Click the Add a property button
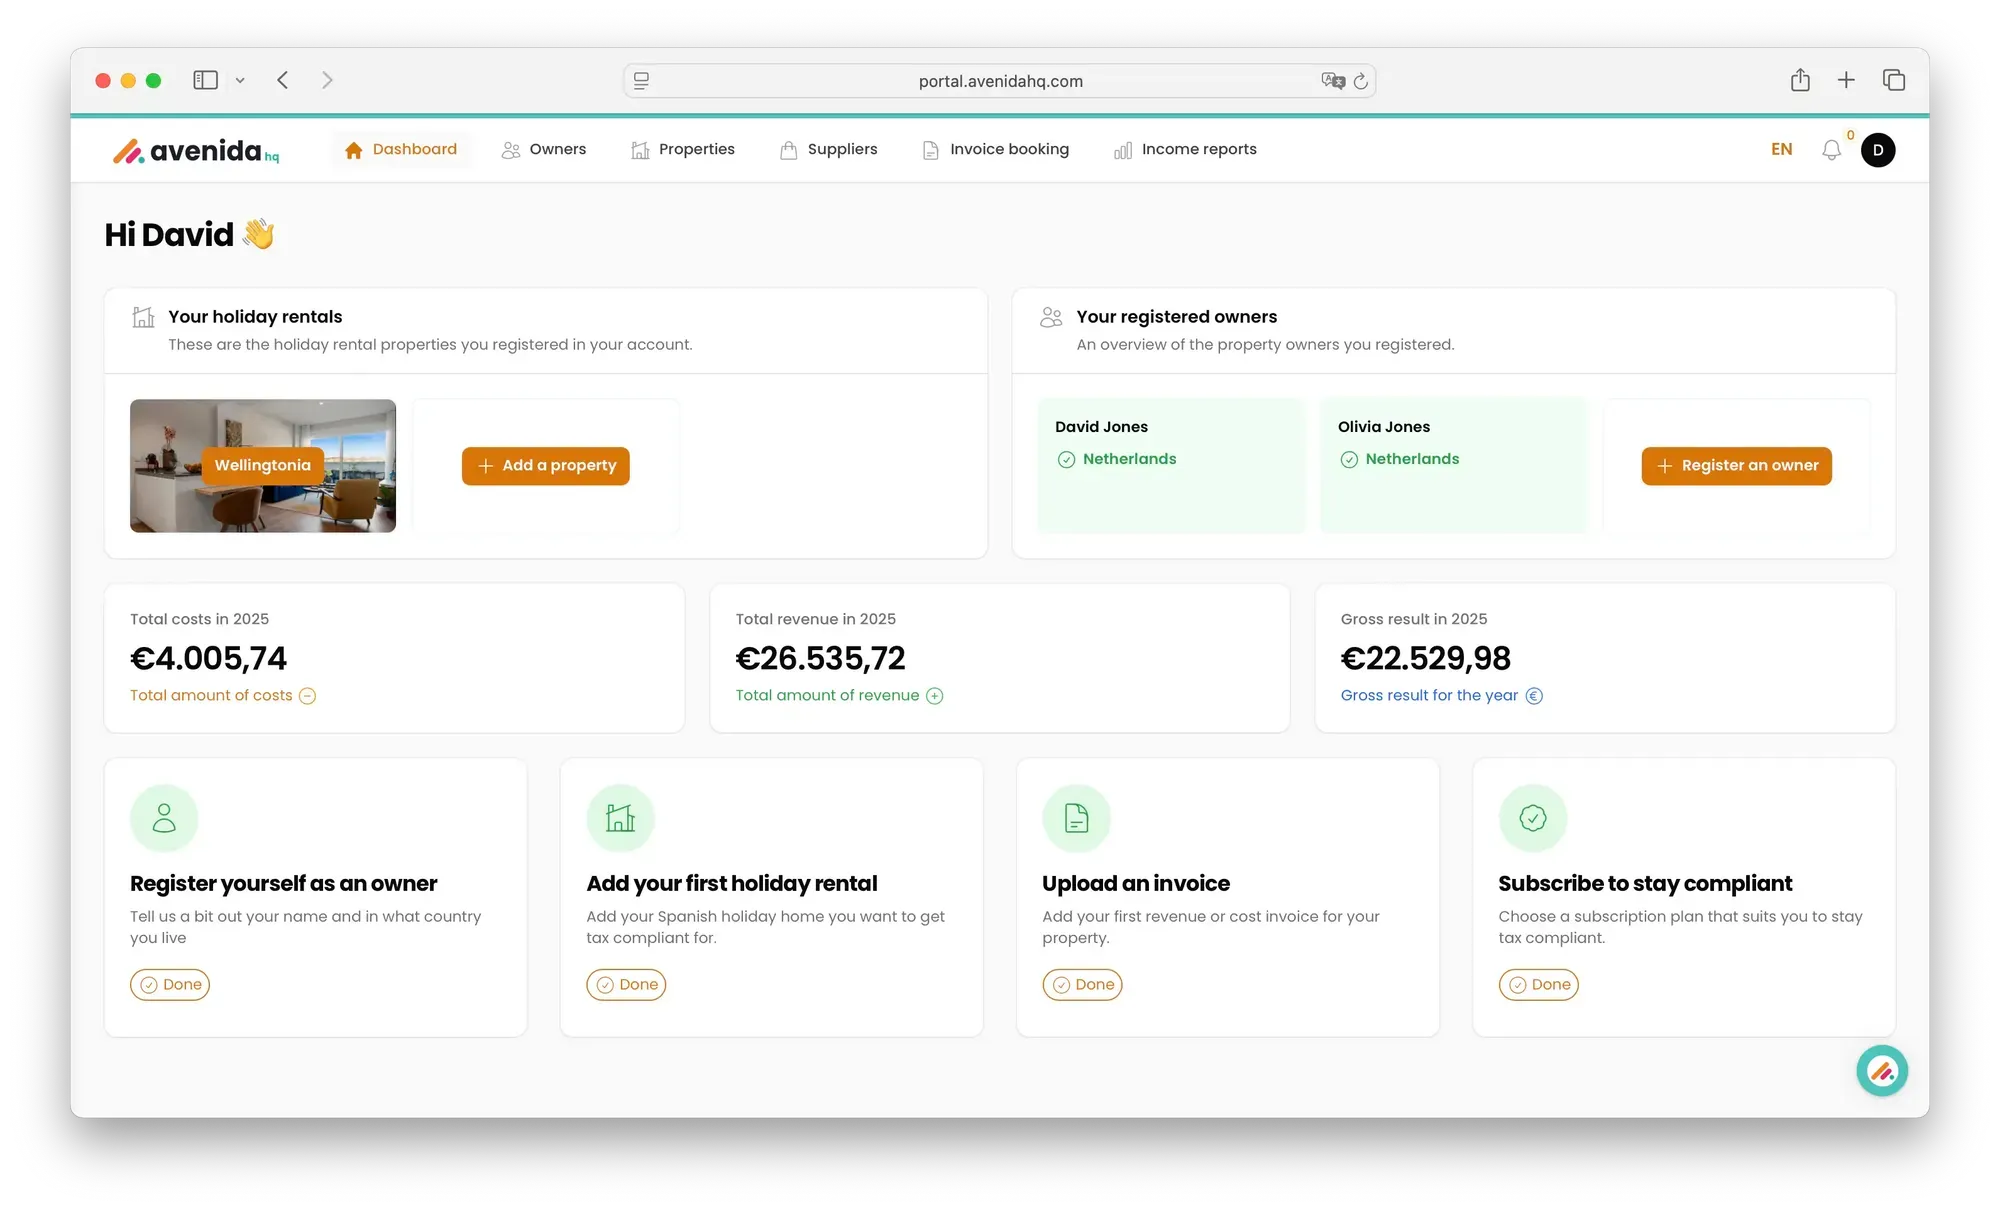The height and width of the screenshot is (1211, 2000). coord(545,466)
